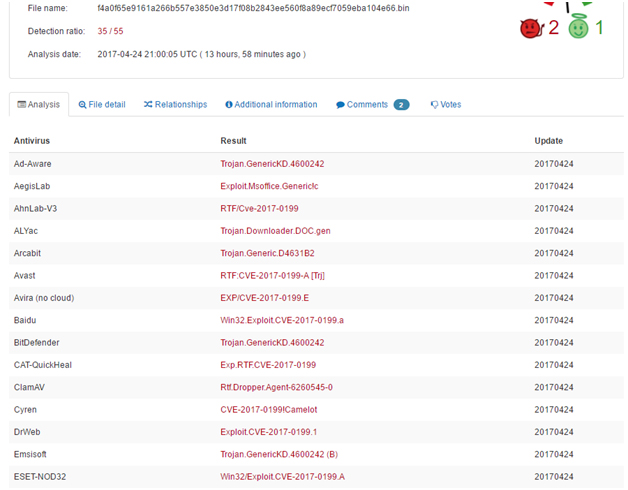Image resolution: width=628 pixels, height=490 pixels.
Task: Click the BitDefender antivirus name
Action: [36, 343]
